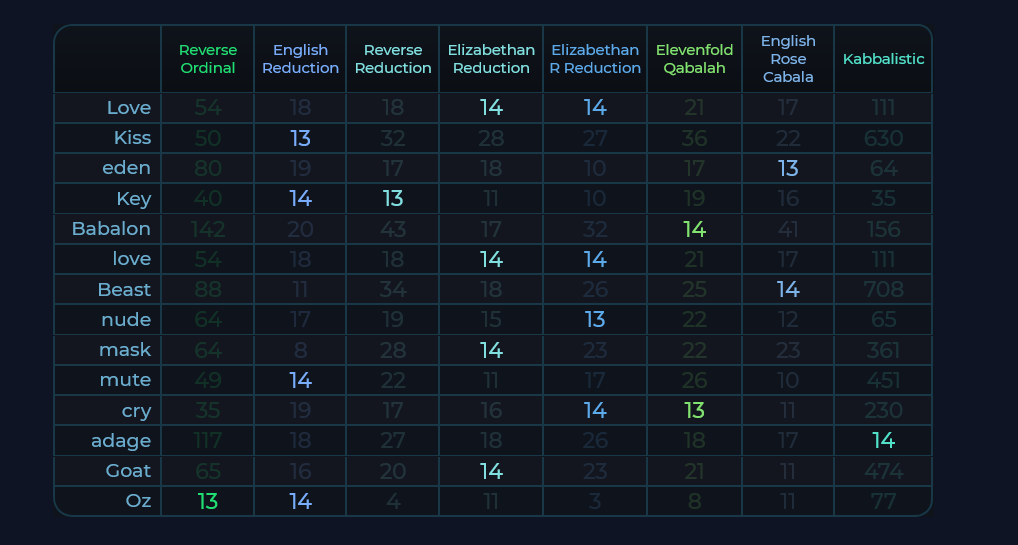
Task: Click the Reverse Ordinal column header
Action: (x=208, y=59)
